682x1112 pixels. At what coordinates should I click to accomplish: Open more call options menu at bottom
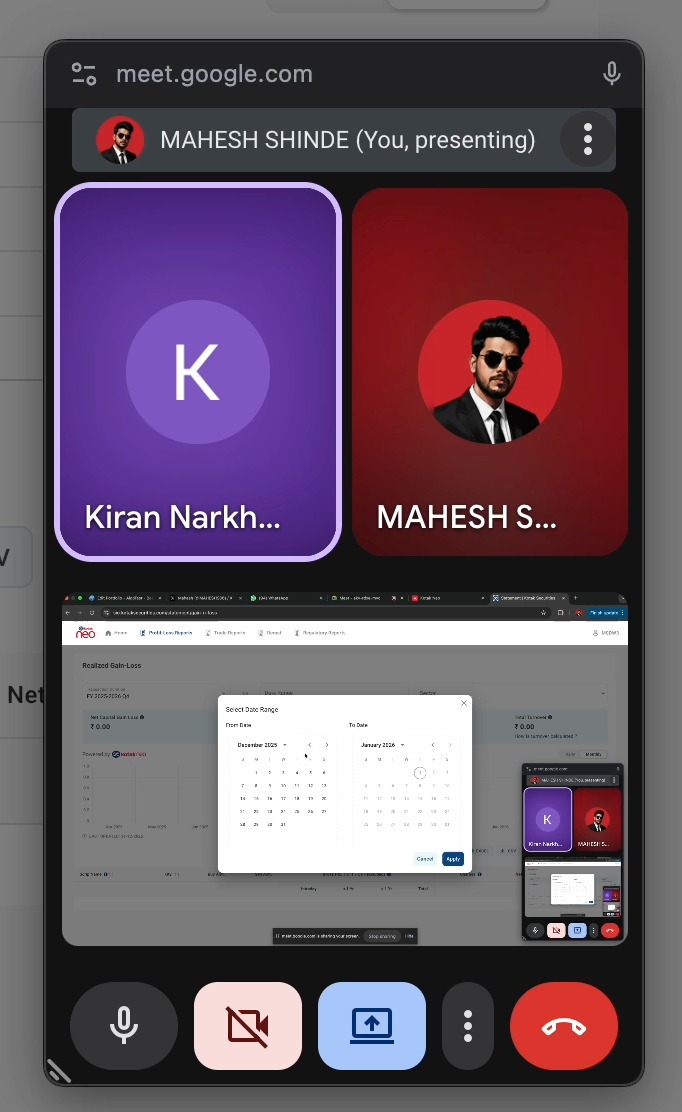[x=468, y=1025]
